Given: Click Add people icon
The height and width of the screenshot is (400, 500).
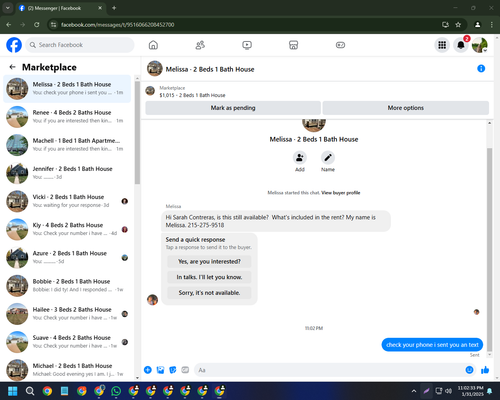Looking at the screenshot, I should 300,158.
